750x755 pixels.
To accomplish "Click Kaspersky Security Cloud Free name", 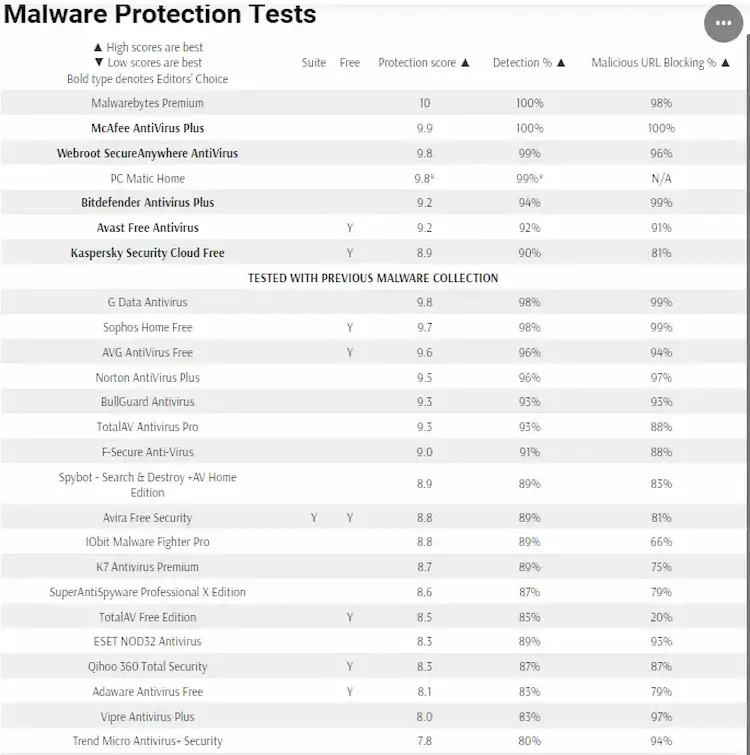I will tap(147, 253).
